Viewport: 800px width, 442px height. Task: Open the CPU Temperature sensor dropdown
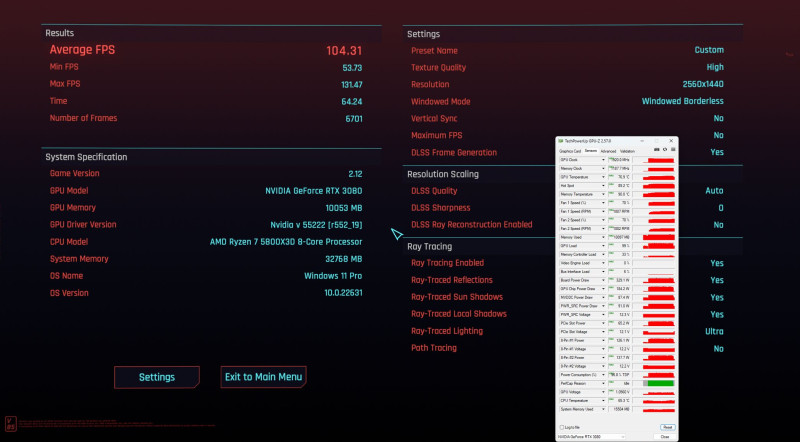click(603, 401)
